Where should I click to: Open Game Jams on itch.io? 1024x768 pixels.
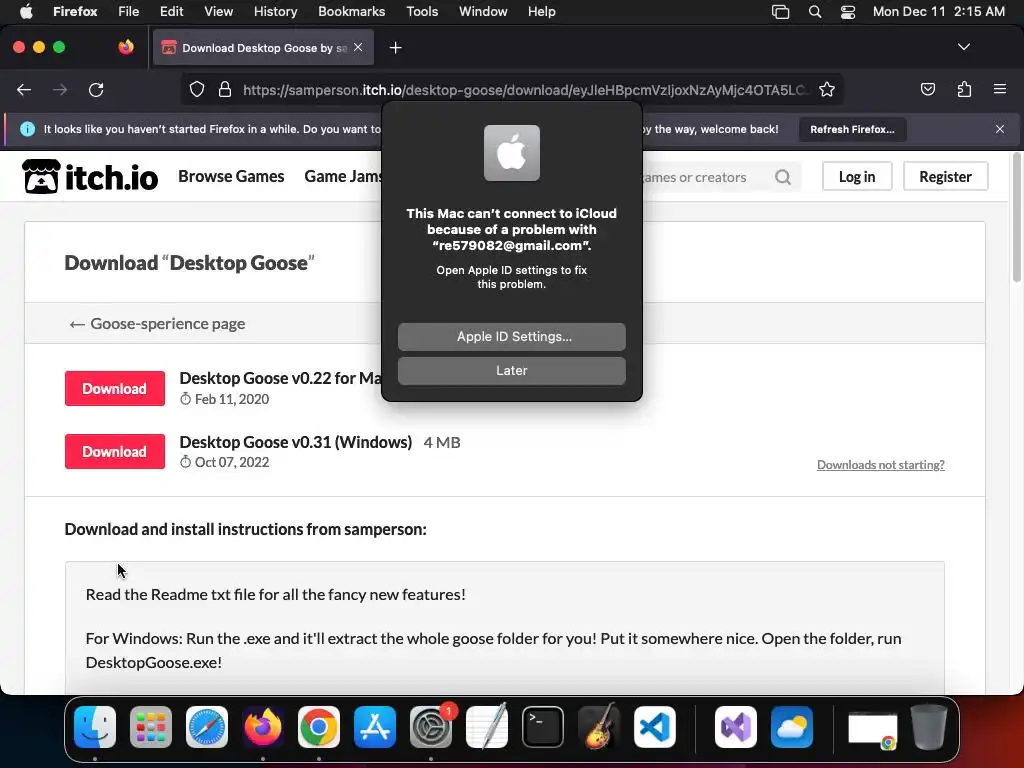coord(343,176)
